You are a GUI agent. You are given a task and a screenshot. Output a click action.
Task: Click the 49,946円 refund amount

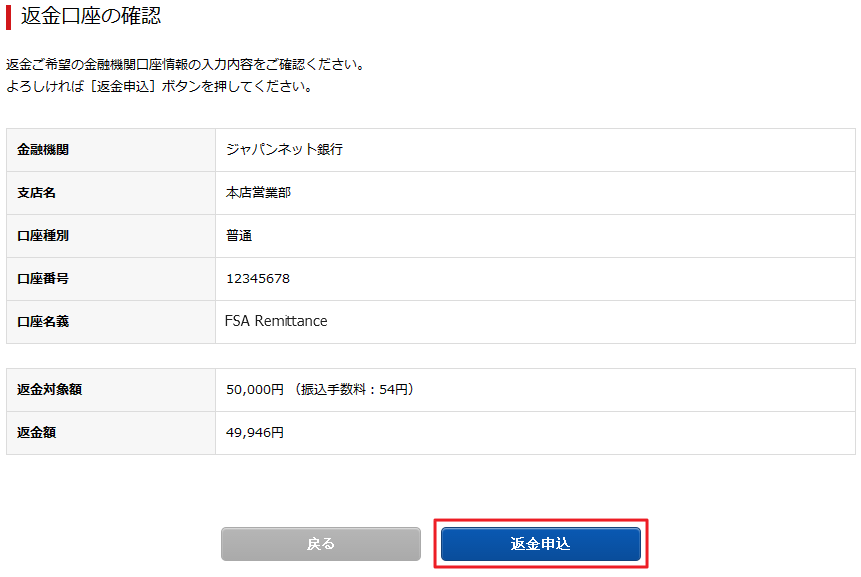click(x=255, y=433)
